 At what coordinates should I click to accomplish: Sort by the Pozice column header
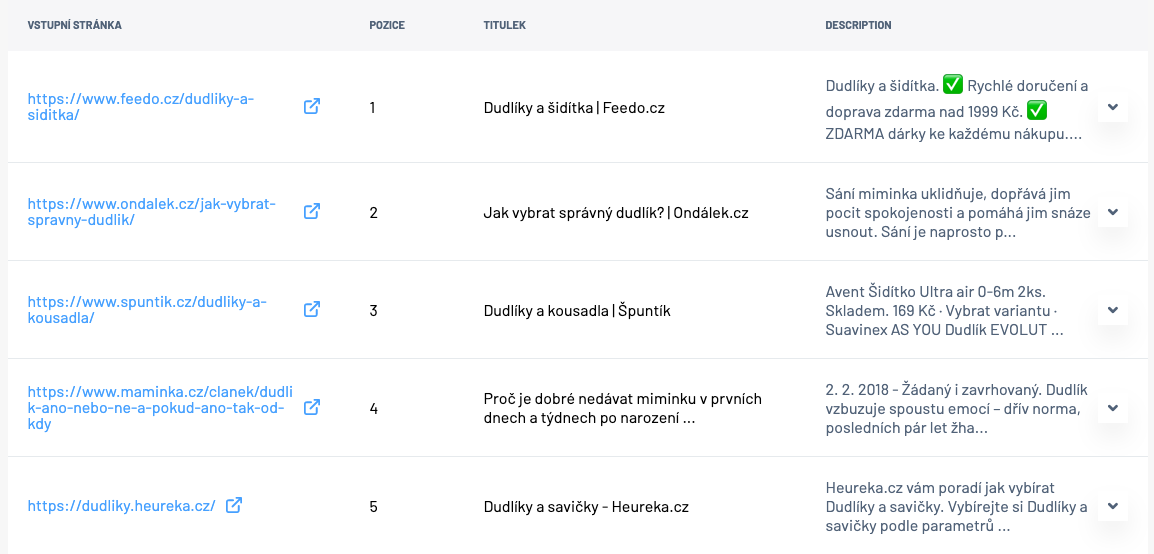click(387, 25)
